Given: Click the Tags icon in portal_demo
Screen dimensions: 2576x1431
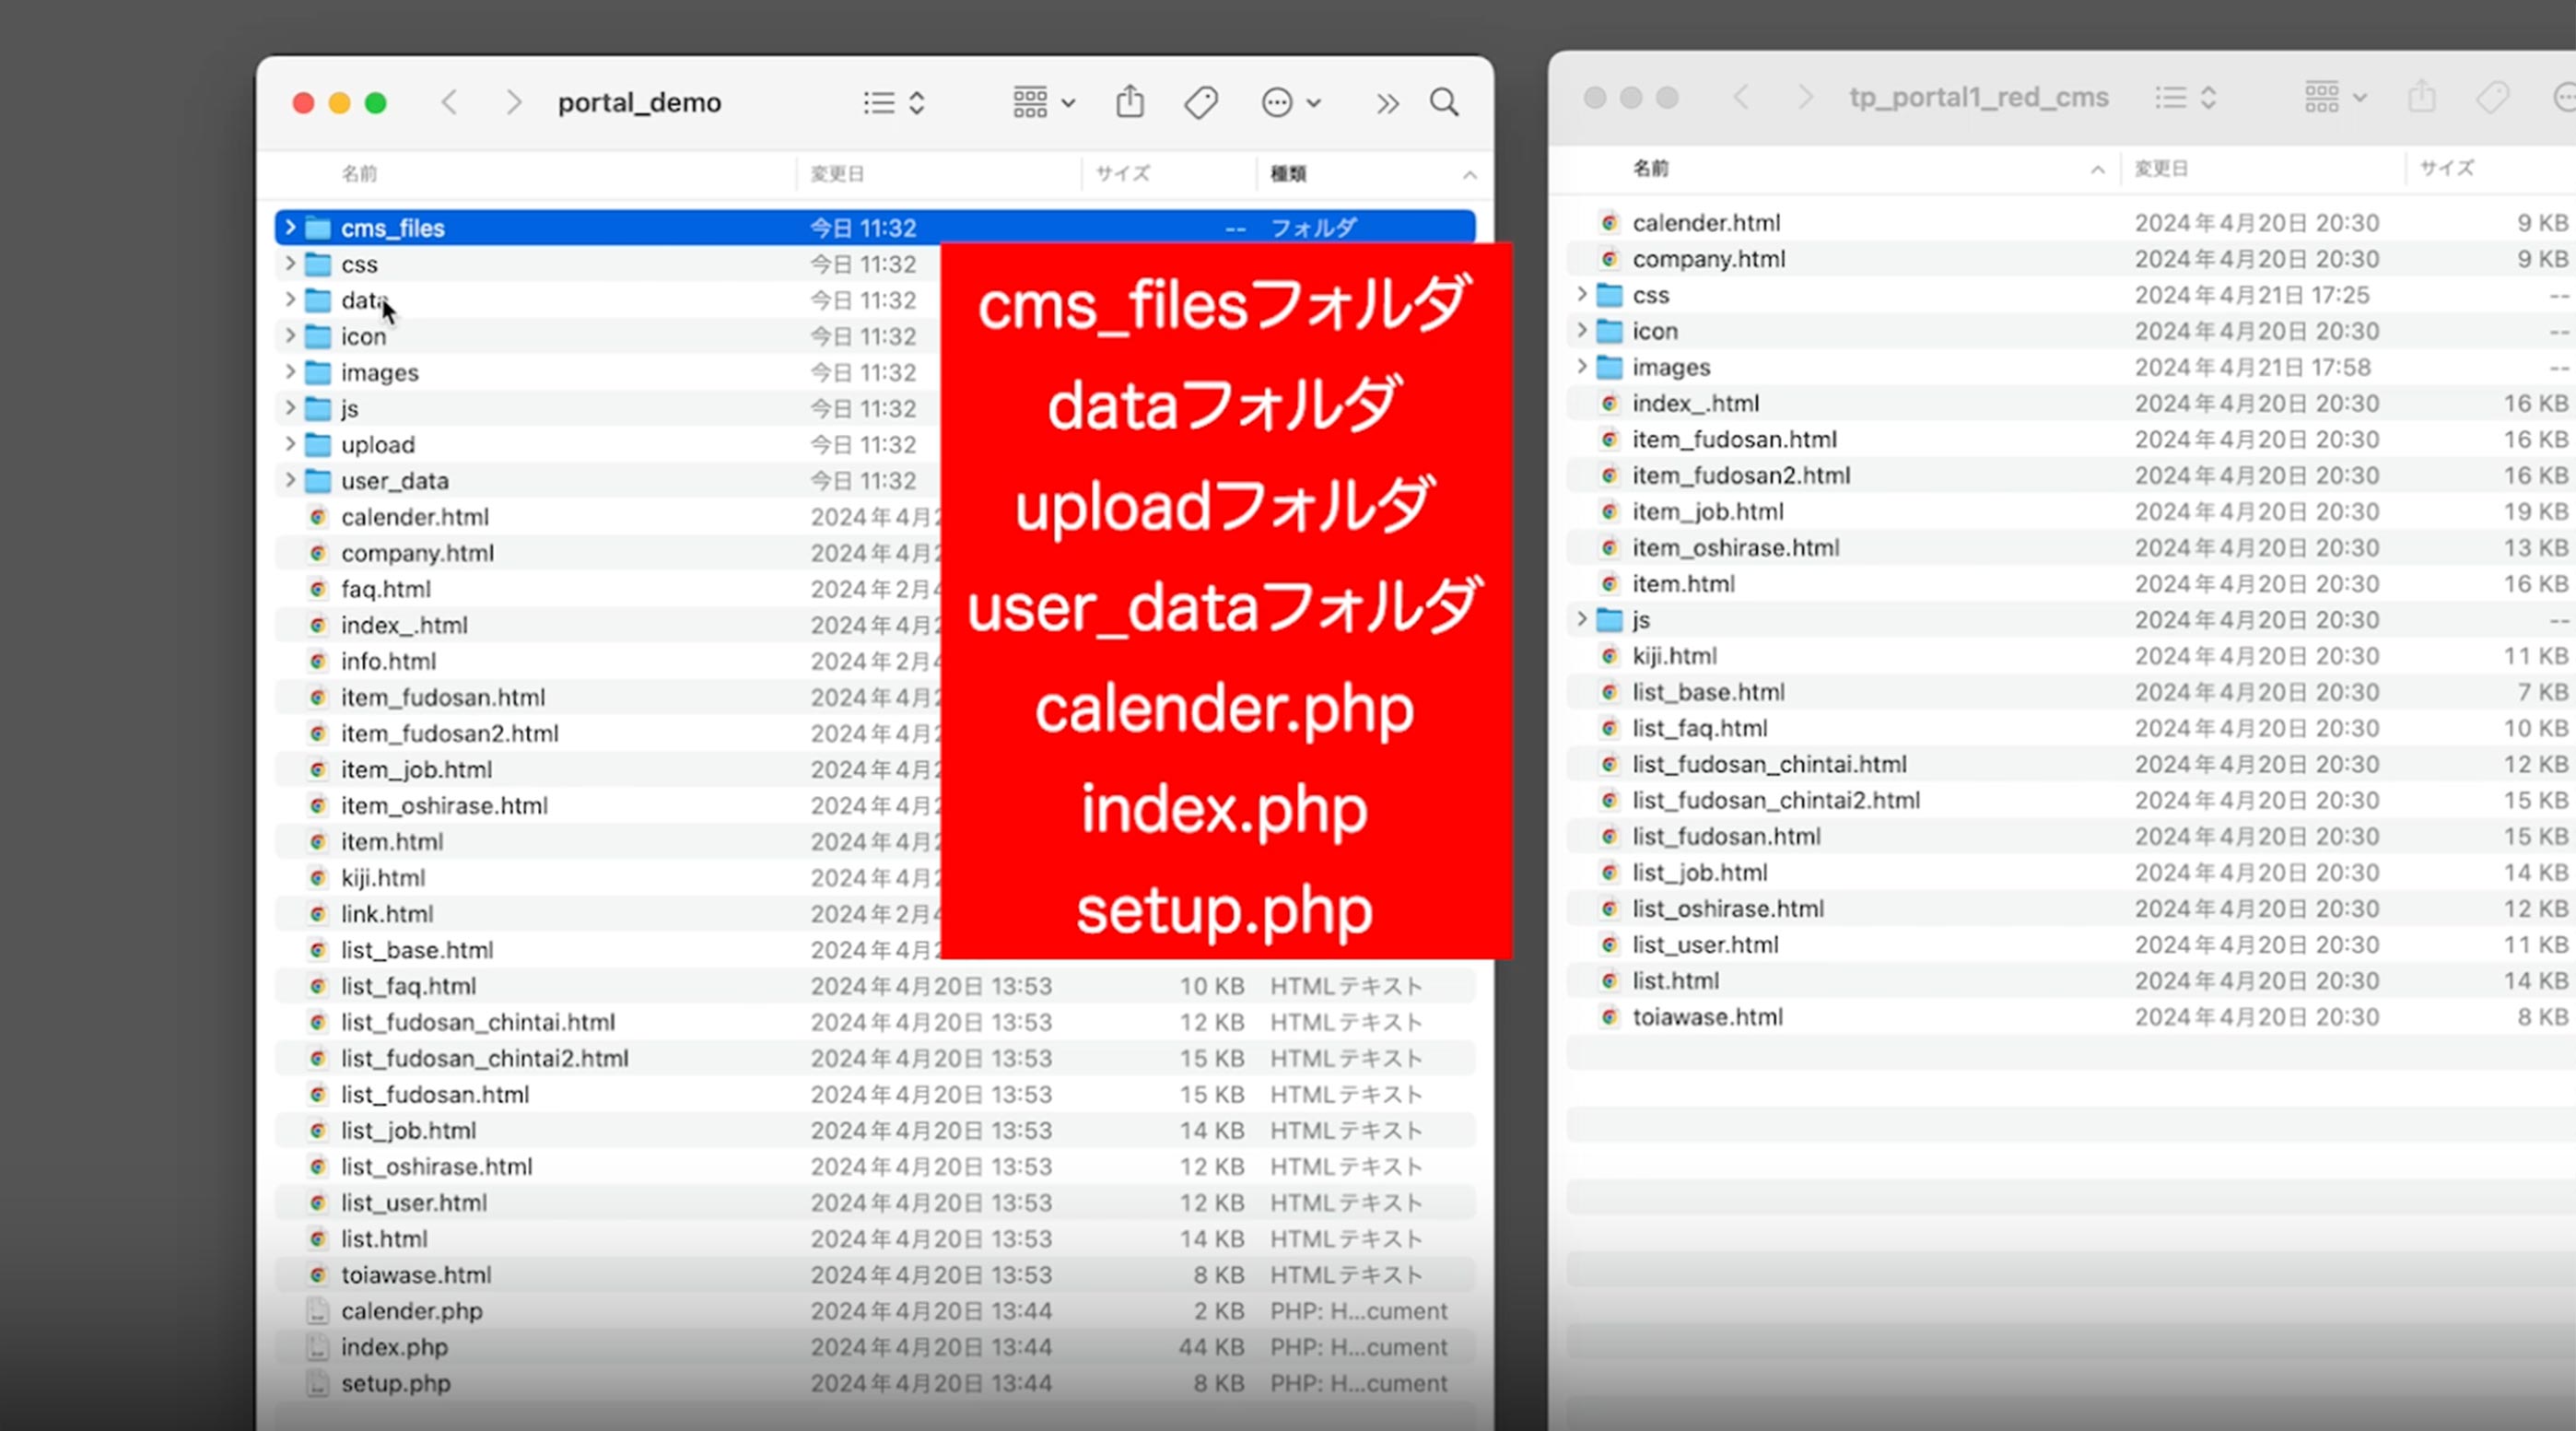Looking at the screenshot, I should (x=1201, y=102).
